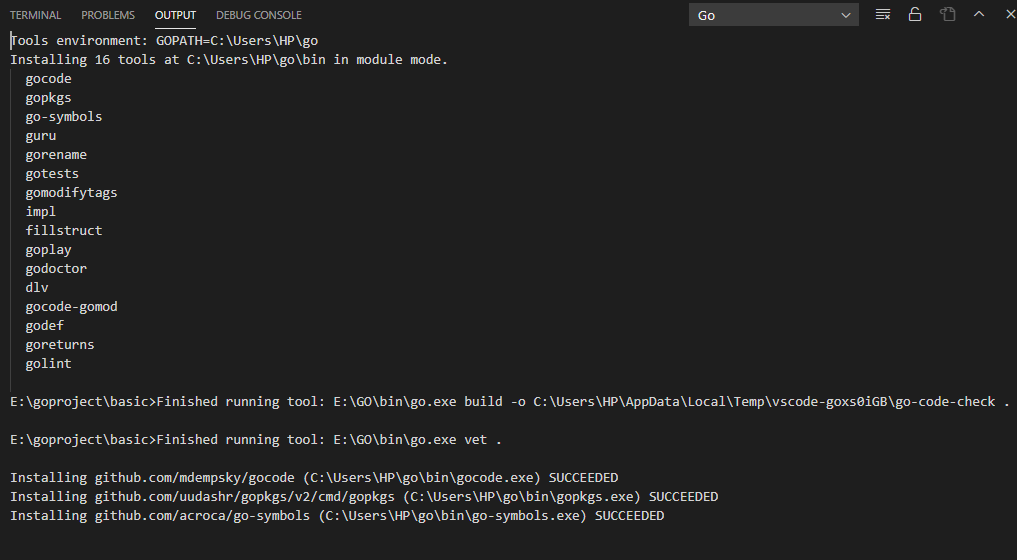Click the dlv tool entry
The image size is (1017, 560).
coord(37,288)
